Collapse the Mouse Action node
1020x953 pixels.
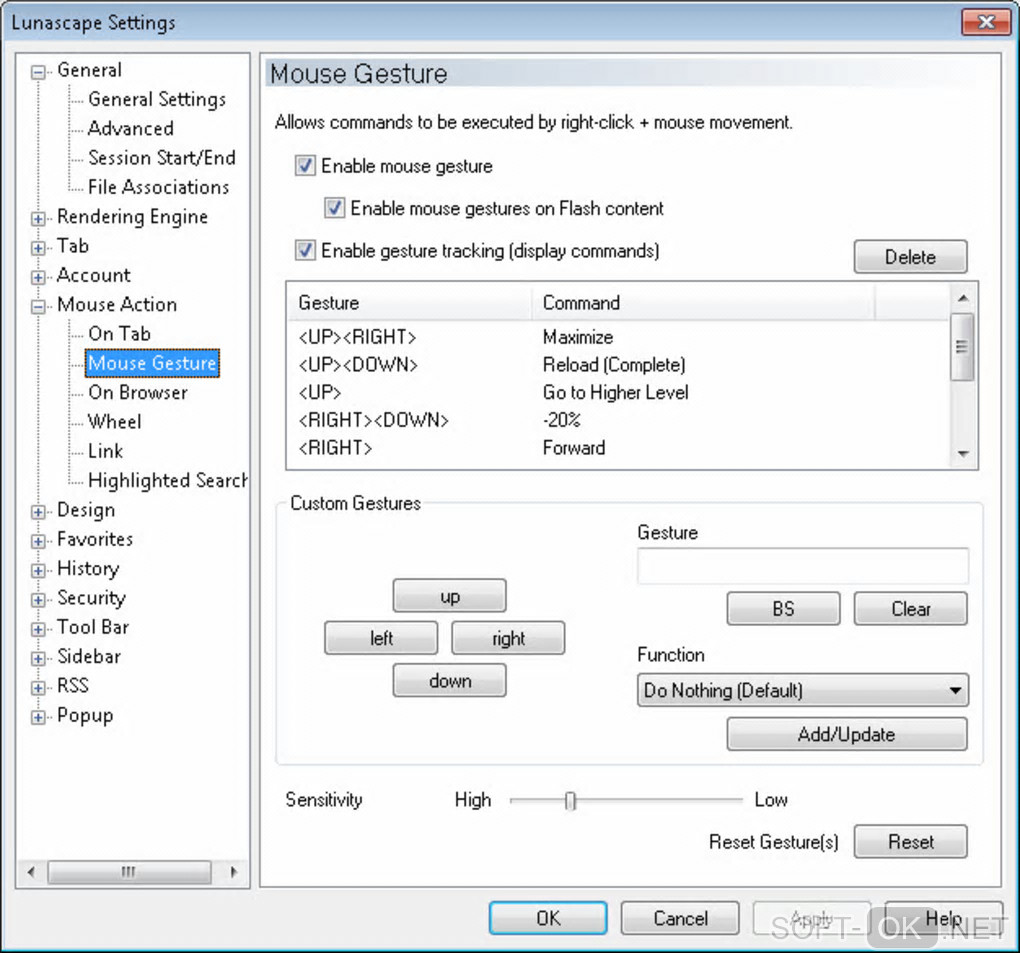point(38,306)
